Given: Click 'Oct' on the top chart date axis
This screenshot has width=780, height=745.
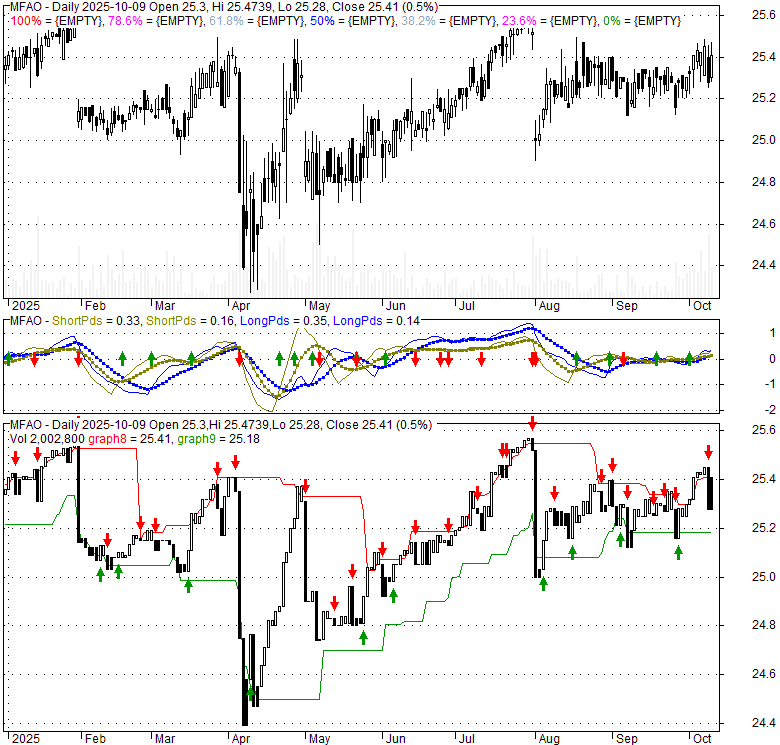Looking at the screenshot, I should tap(702, 306).
